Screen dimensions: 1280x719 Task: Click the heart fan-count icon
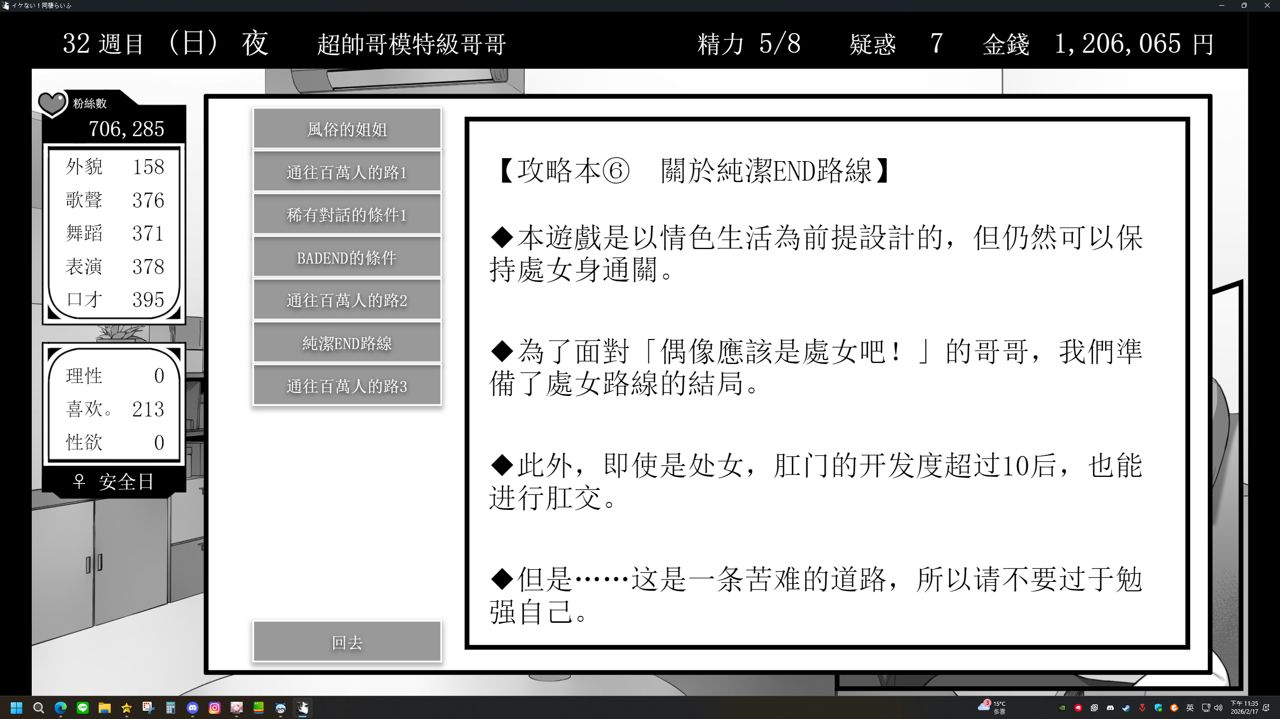click(x=52, y=103)
